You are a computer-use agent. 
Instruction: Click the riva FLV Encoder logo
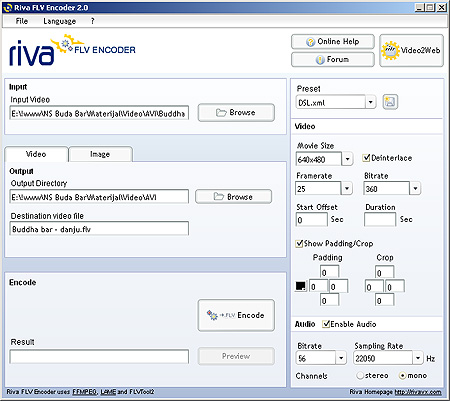click(x=72, y=50)
